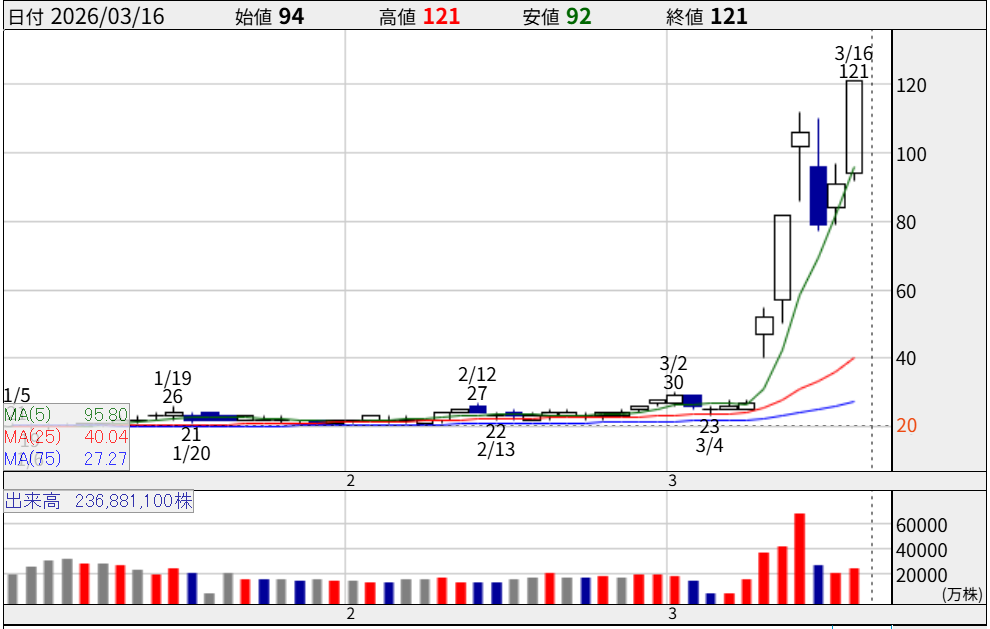This screenshot has width=990, height=629.
Task: Click the large blue candlestick near 90
Action: 819,195
